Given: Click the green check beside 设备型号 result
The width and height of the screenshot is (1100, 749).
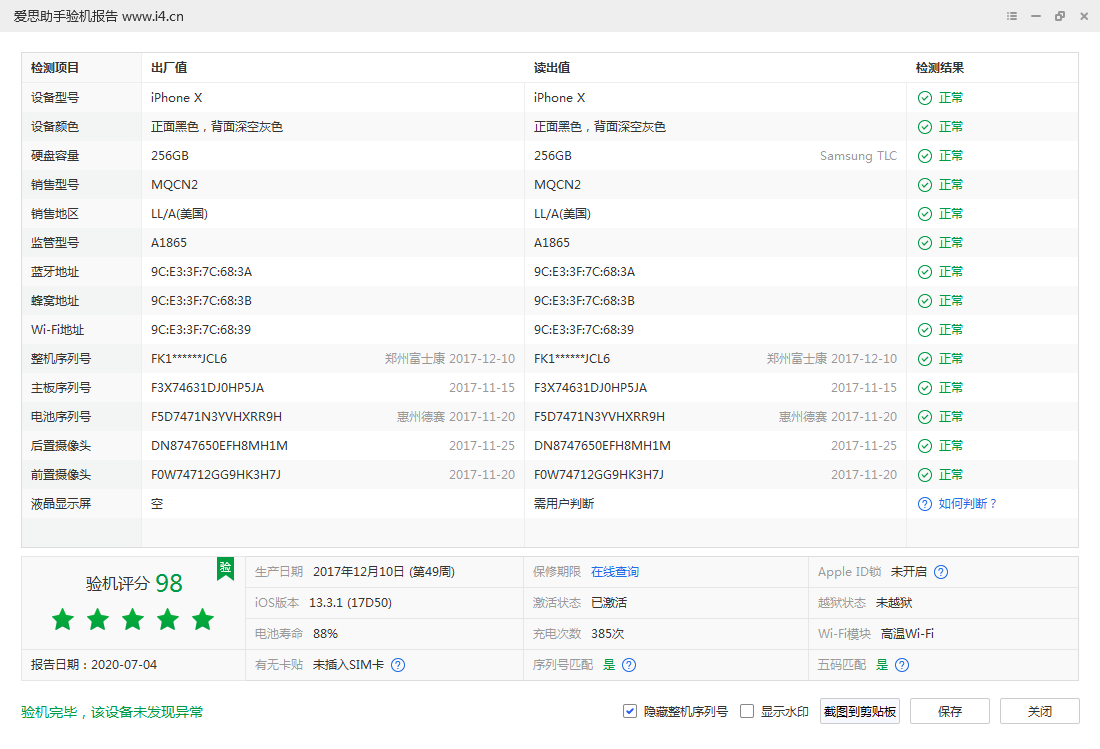Looking at the screenshot, I should click(923, 97).
